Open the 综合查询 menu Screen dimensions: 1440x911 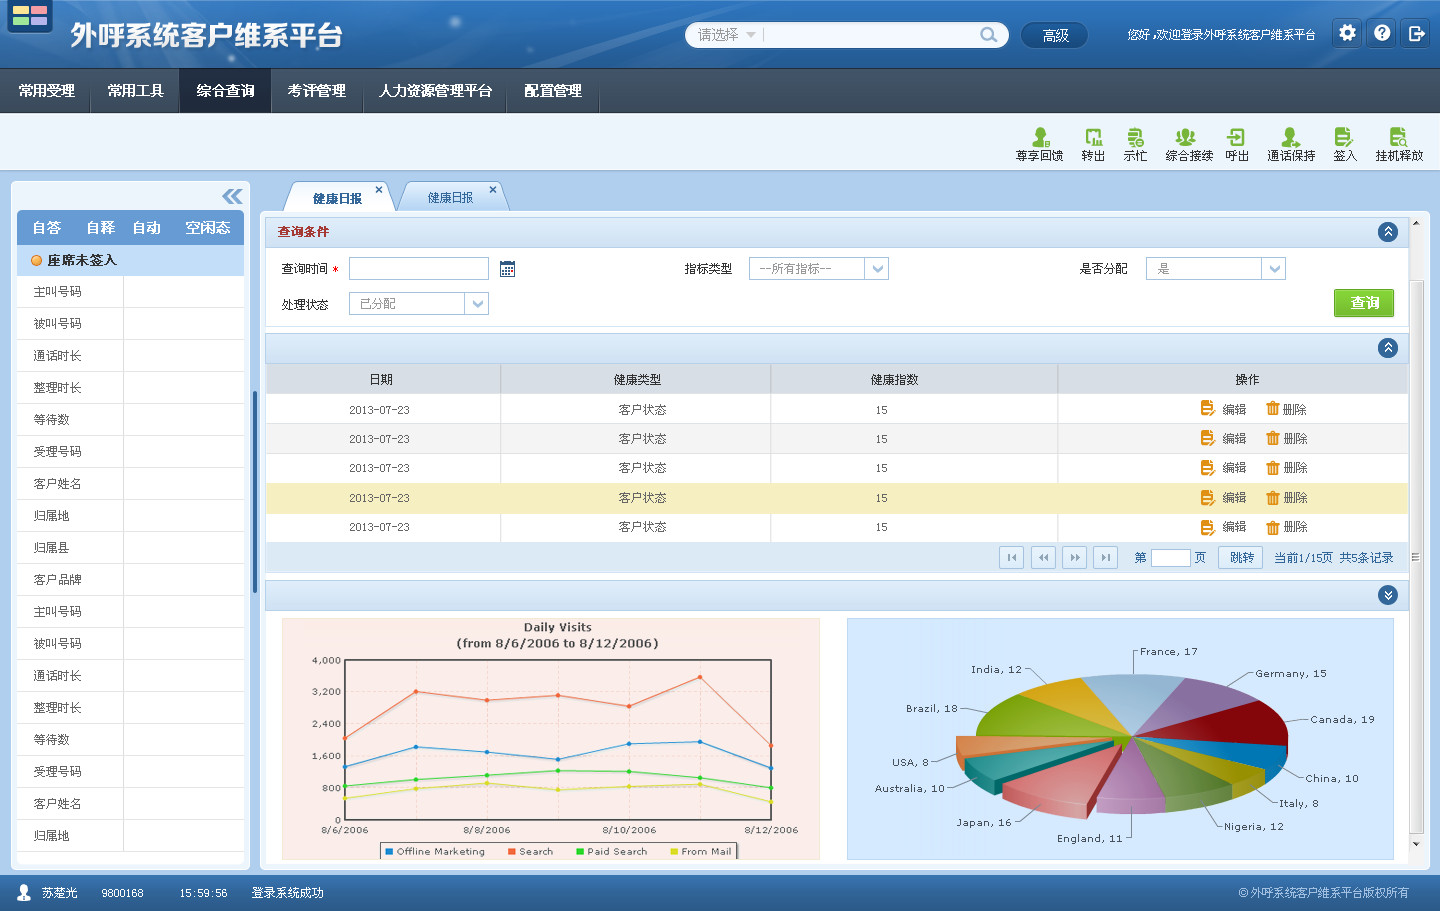(x=225, y=91)
